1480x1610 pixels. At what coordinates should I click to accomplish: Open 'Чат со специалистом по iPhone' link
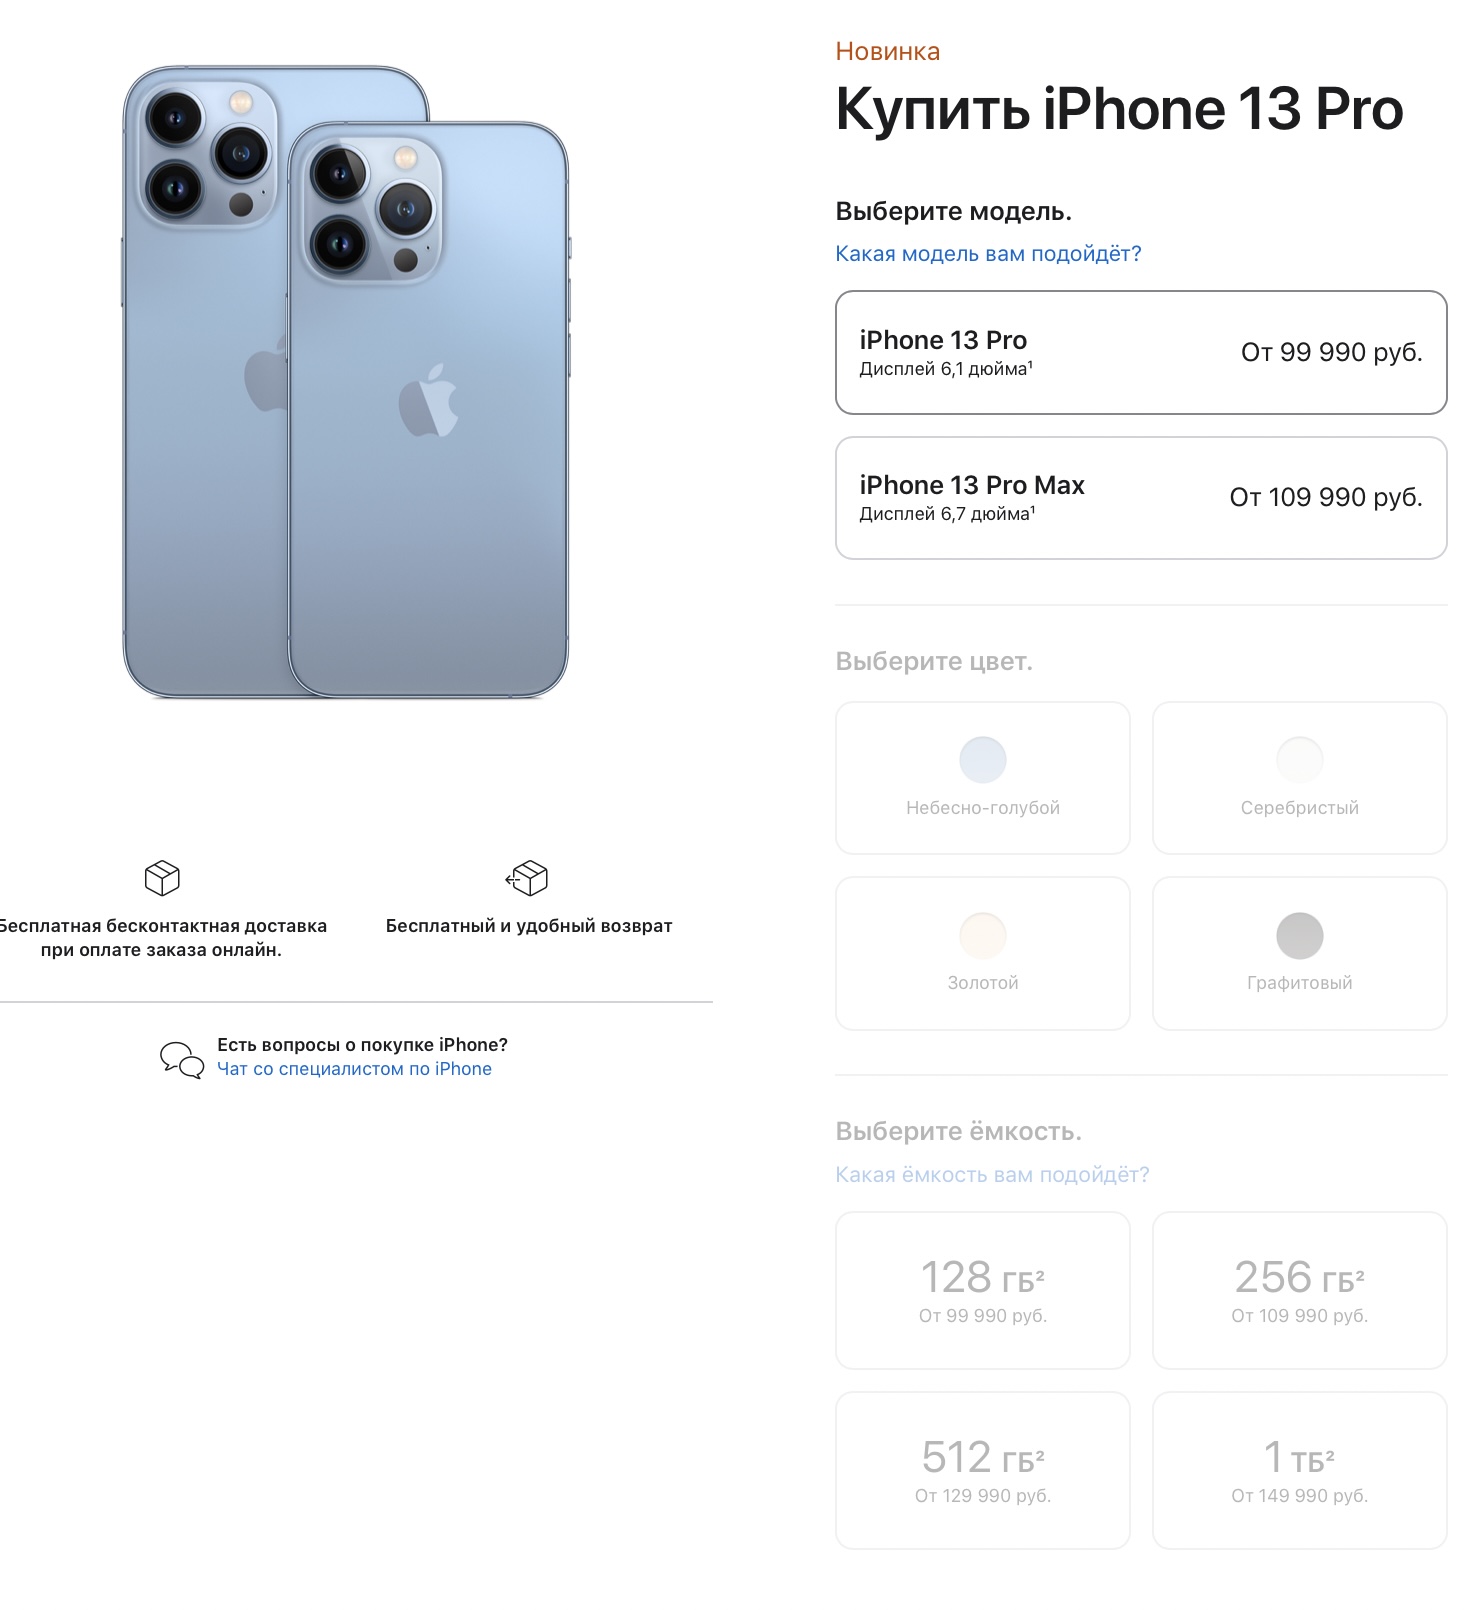pos(354,1069)
